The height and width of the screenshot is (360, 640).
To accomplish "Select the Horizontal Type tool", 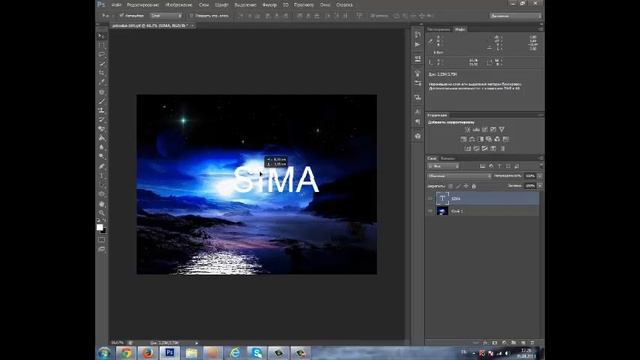I will [x=102, y=176].
